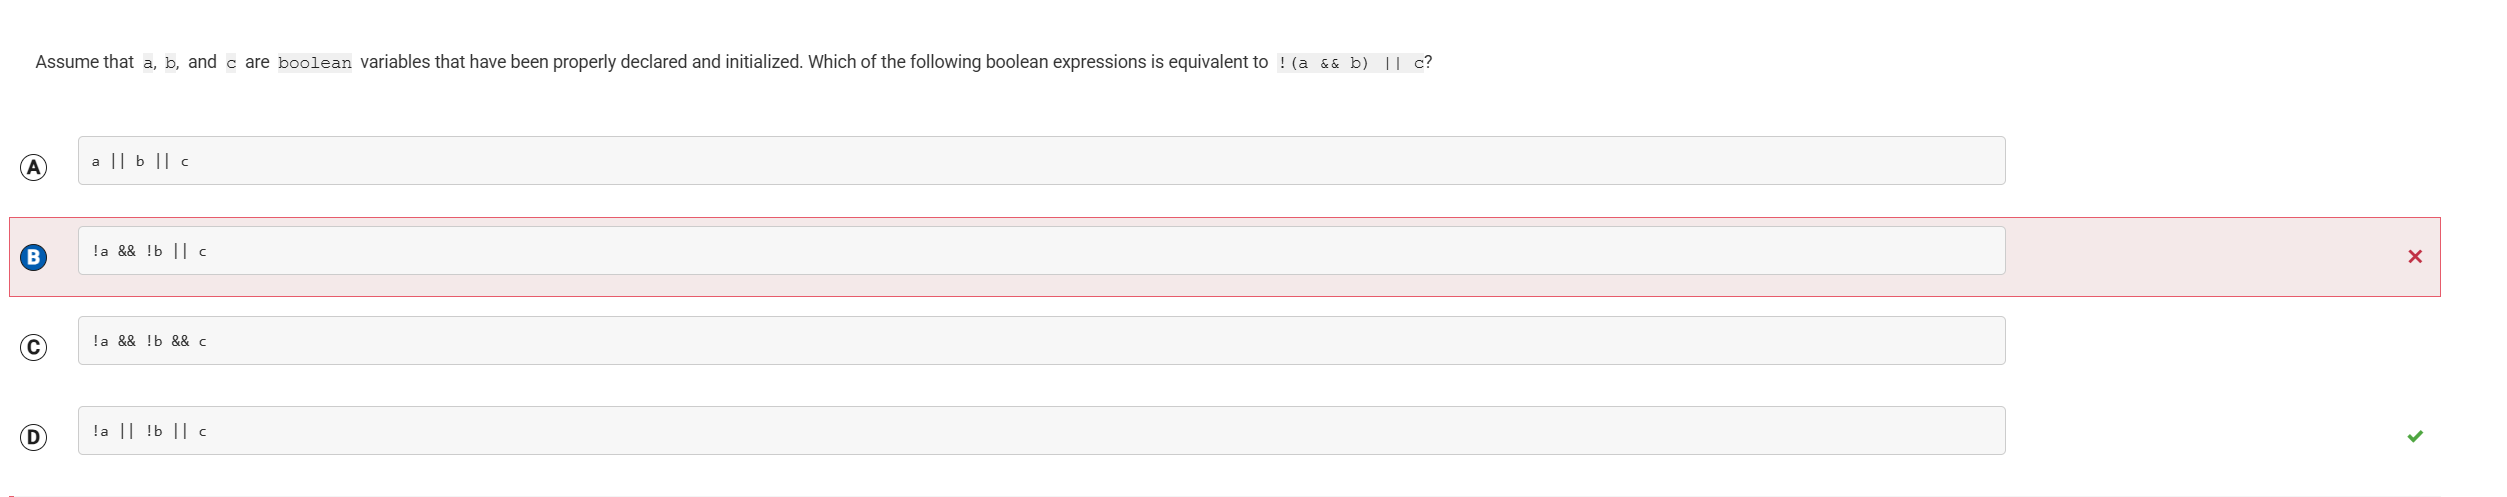Choose answer option C circle
Screen dimensions: 2507x497
[x=33, y=347]
